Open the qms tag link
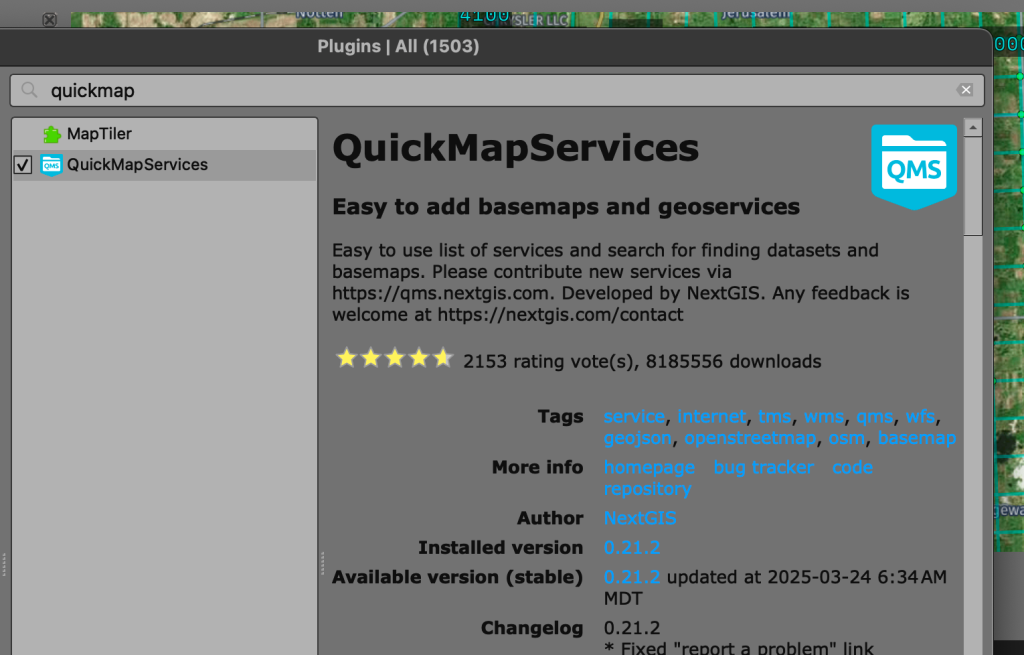 coord(874,417)
